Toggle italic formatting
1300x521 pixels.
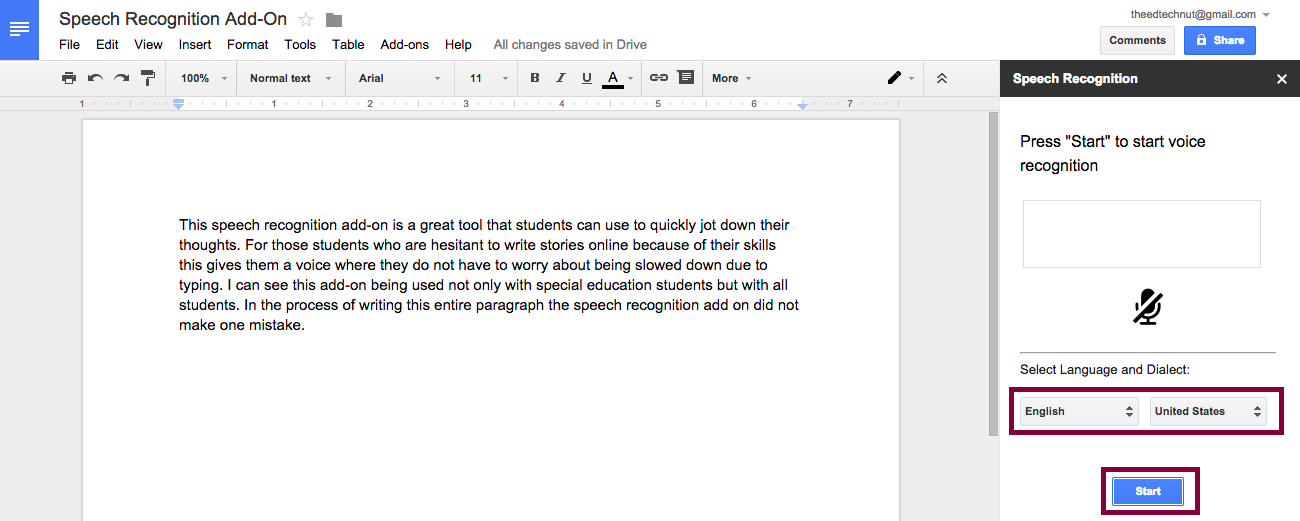pos(560,78)
